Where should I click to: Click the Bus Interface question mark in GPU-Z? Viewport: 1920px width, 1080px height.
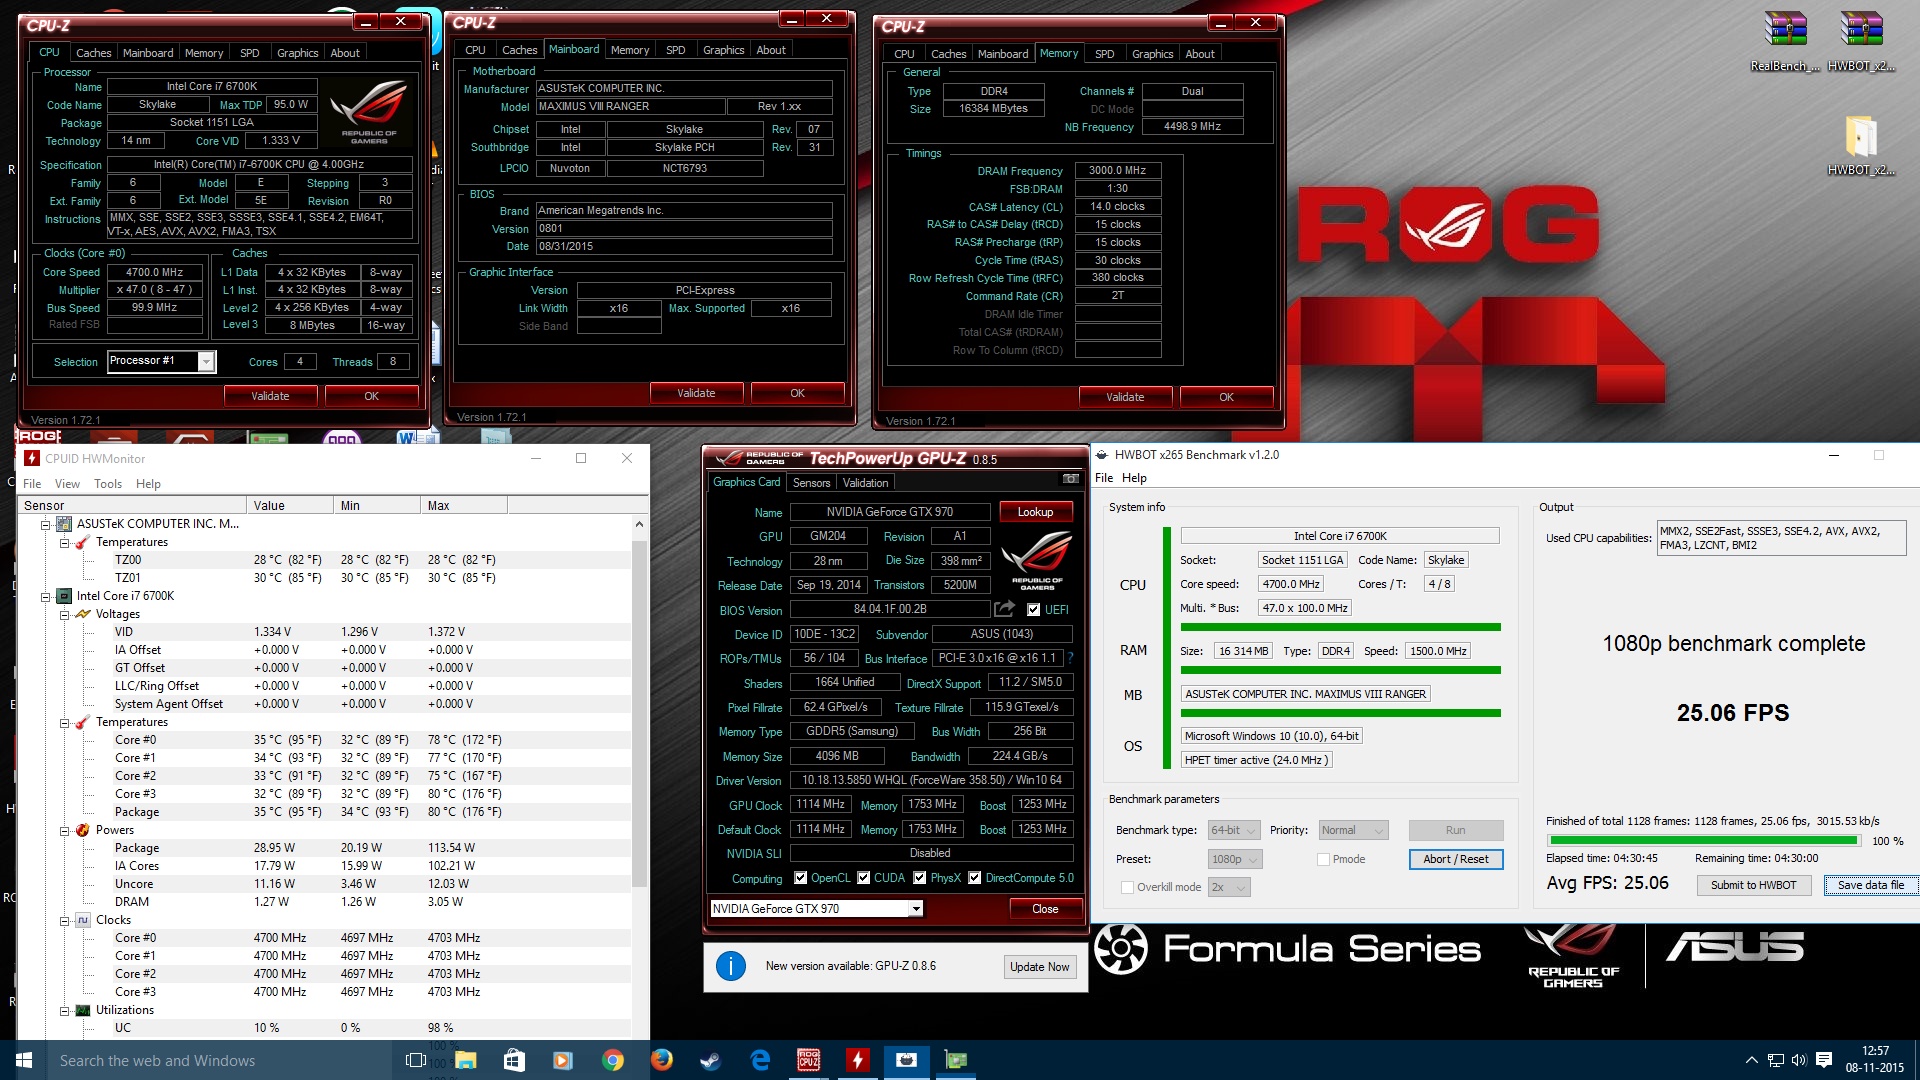tap(1070, 658)
